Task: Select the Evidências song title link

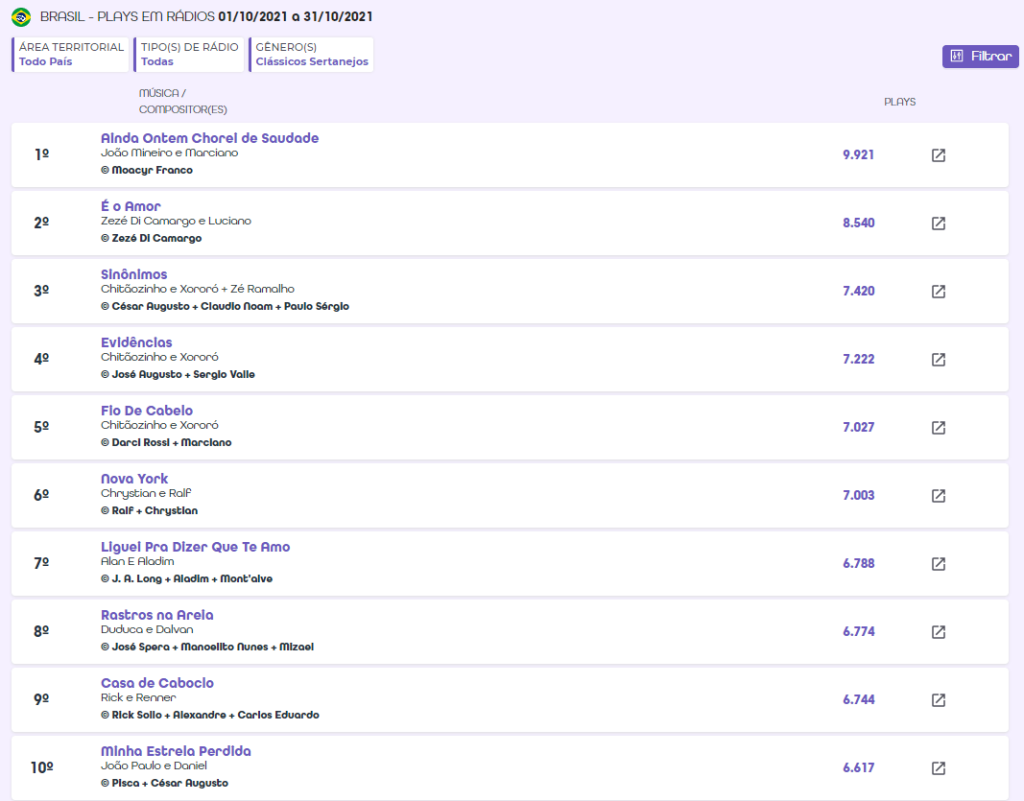Action: (x=136, y=342)
